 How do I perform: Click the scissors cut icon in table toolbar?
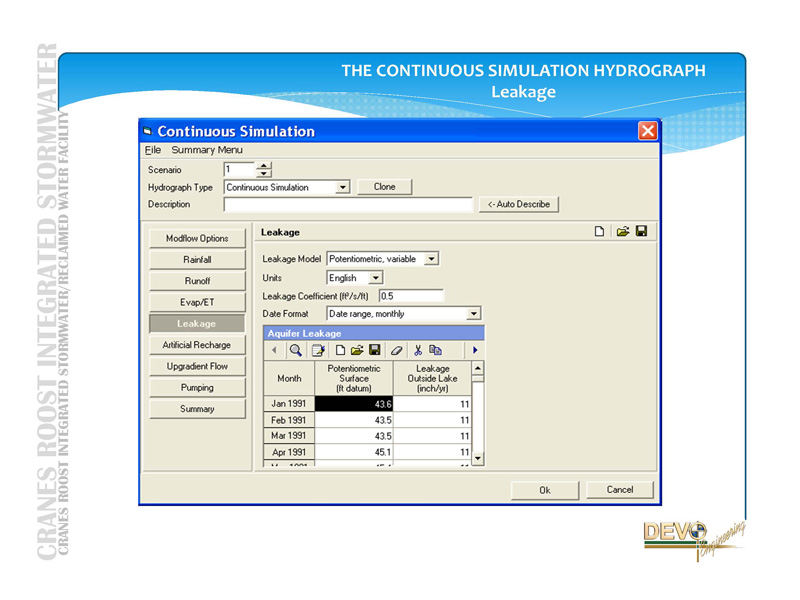418,351
